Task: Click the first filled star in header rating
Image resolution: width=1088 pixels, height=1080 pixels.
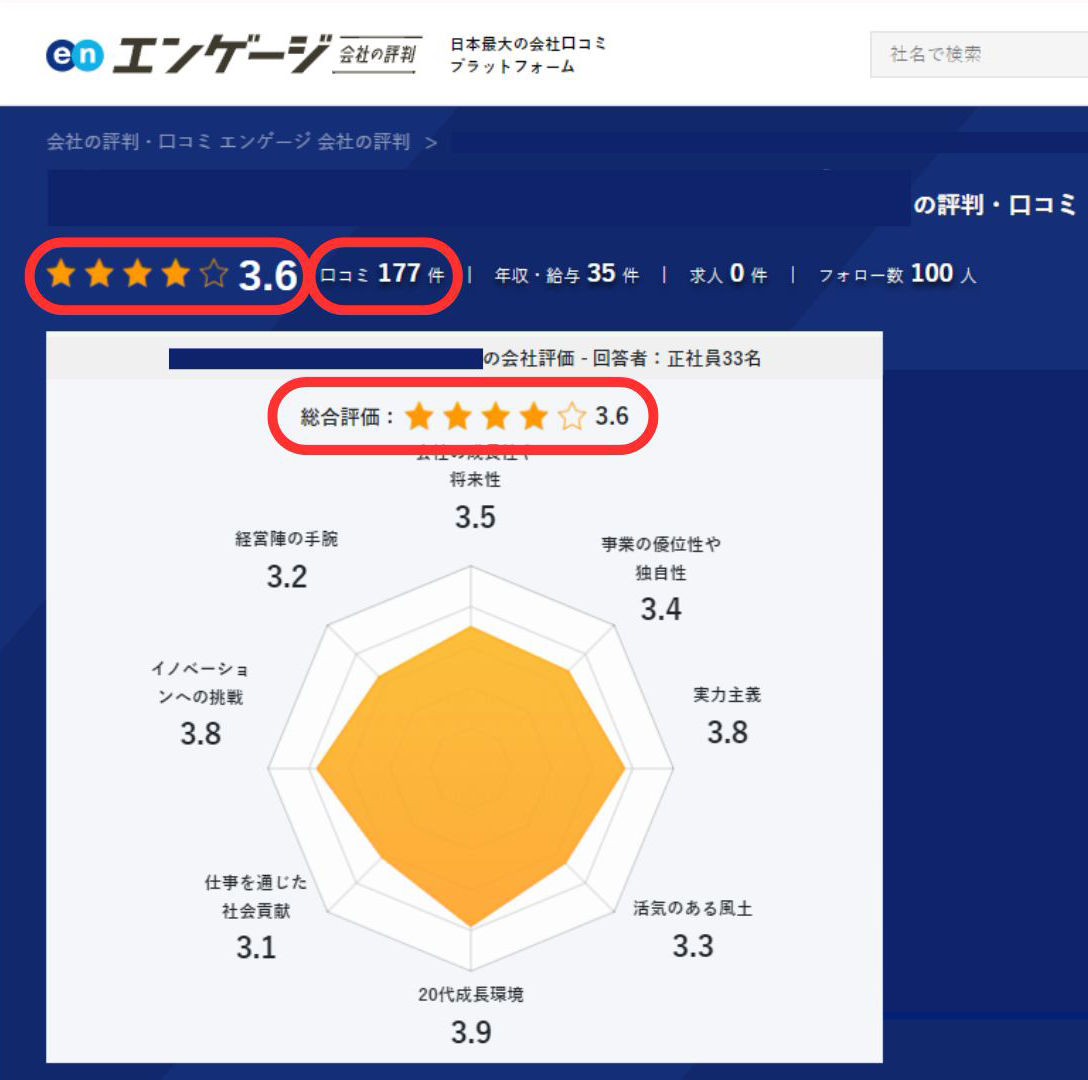Action: pos(62,274)
